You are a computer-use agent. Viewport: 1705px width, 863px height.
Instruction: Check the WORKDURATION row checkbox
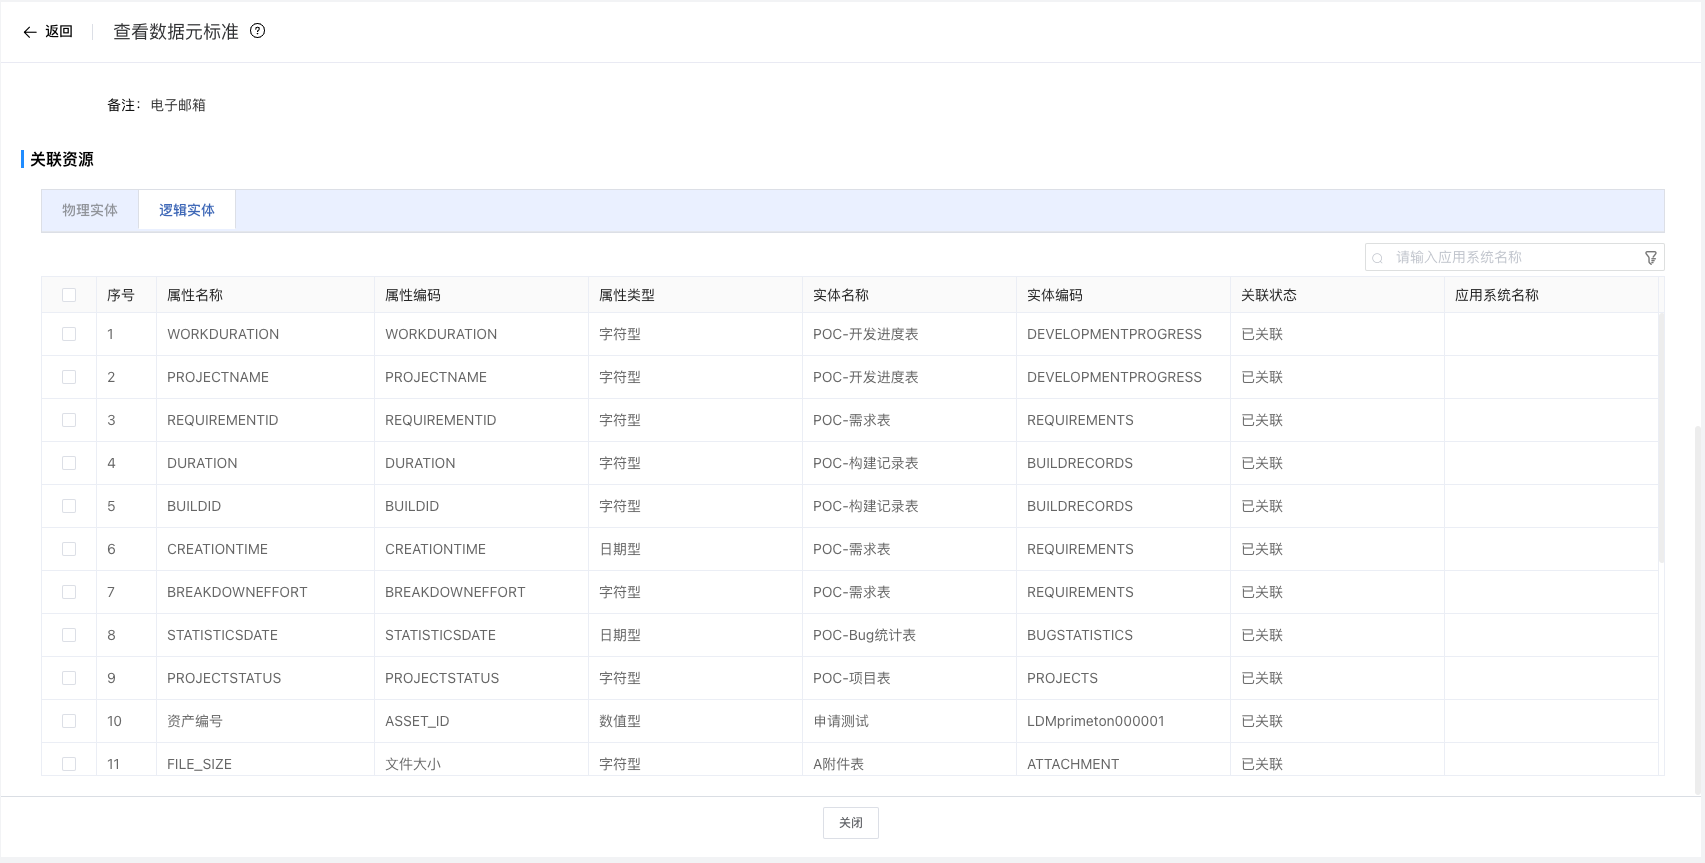(69, 334)
